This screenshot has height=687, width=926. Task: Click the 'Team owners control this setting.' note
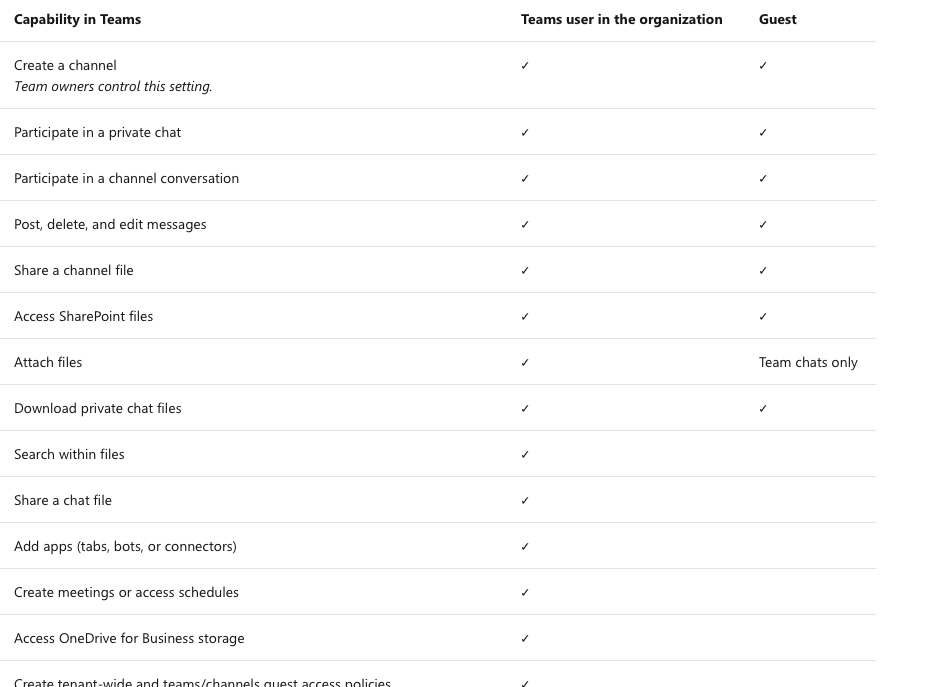coord(113,87)
